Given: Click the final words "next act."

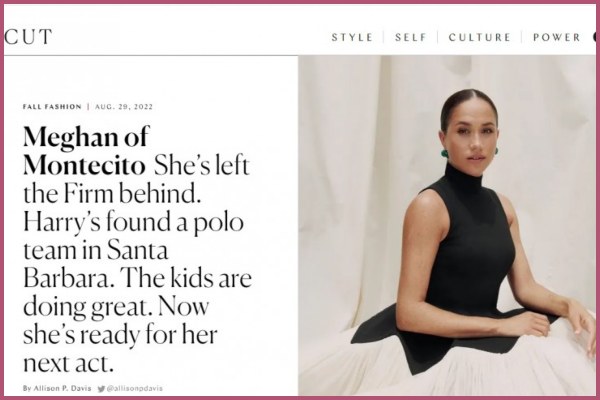Looking at the screenshot, I should (68, 363).
